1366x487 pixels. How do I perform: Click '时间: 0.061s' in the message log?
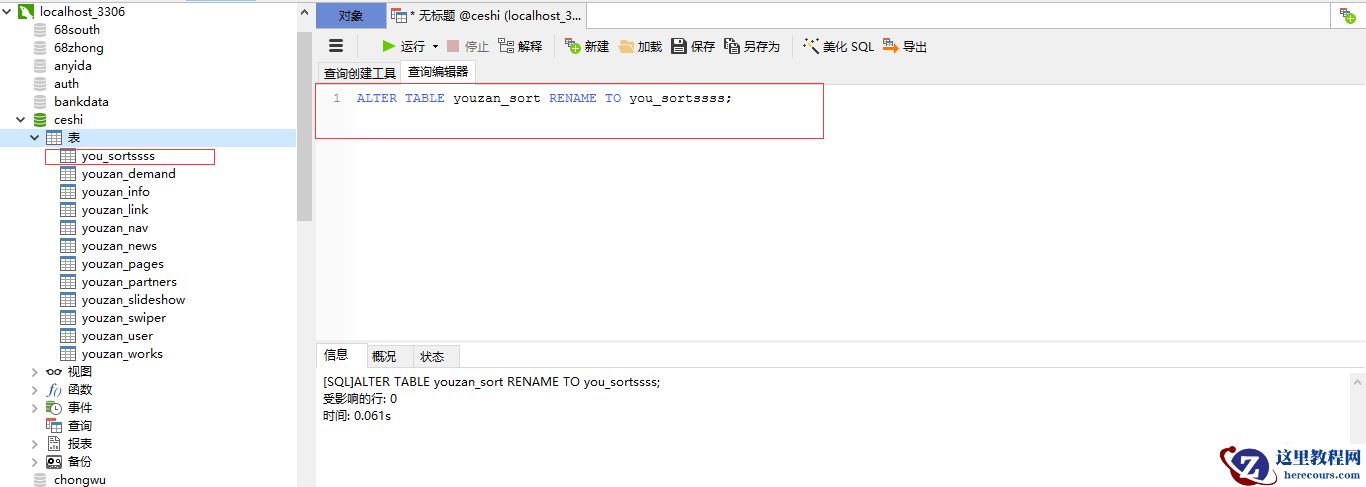tap(357, 416)
